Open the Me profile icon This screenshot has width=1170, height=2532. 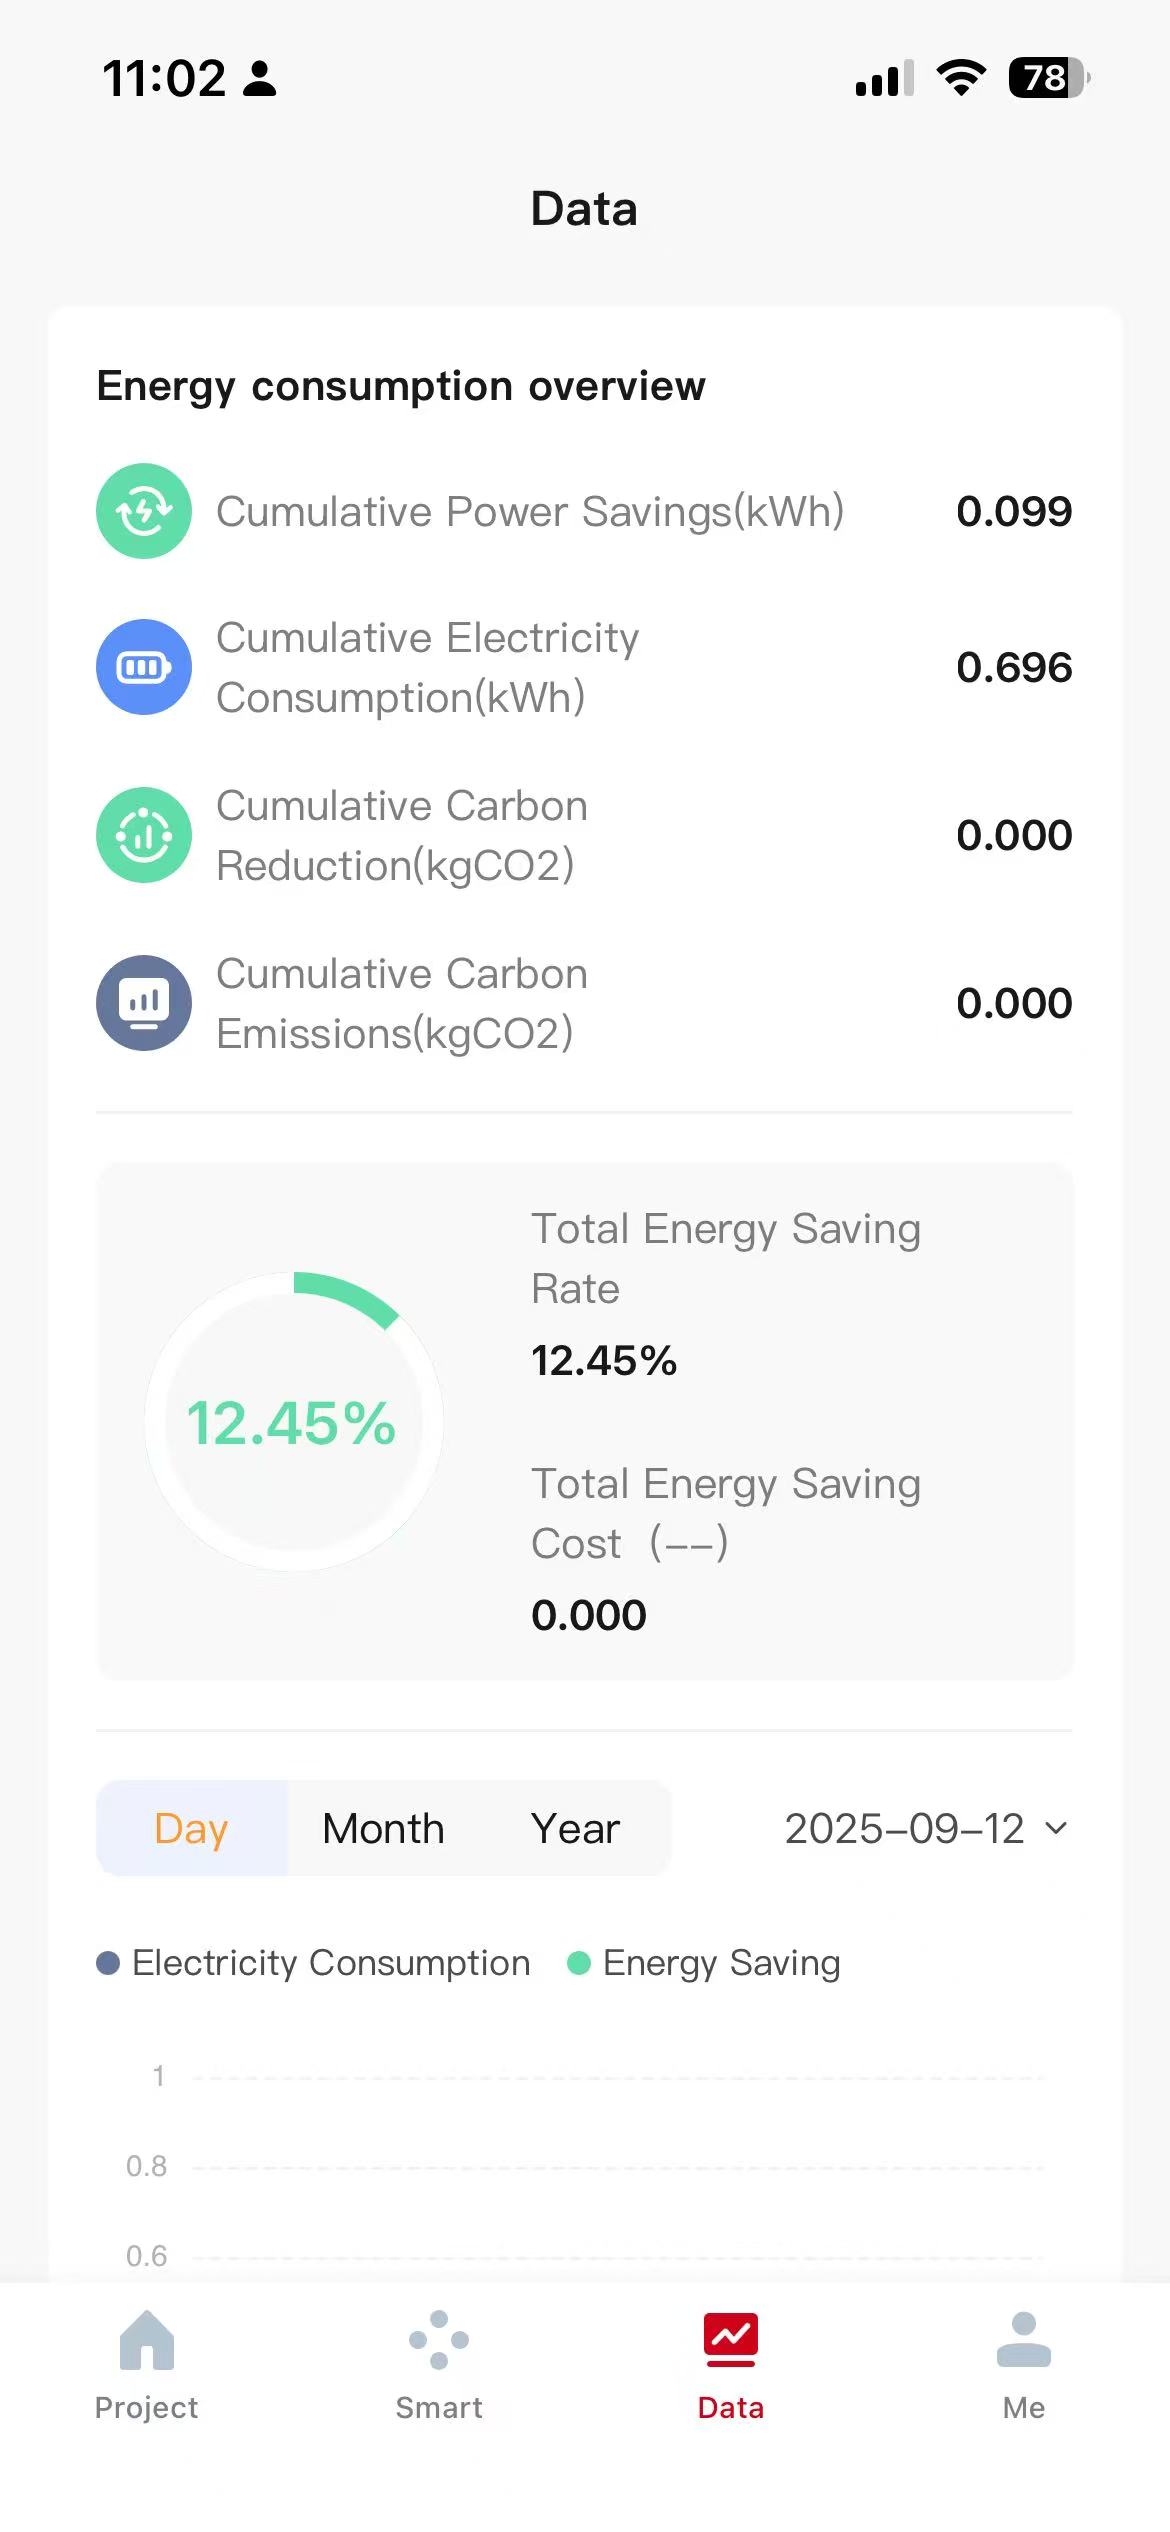pyautogui.click(x=1023, y=2340)
